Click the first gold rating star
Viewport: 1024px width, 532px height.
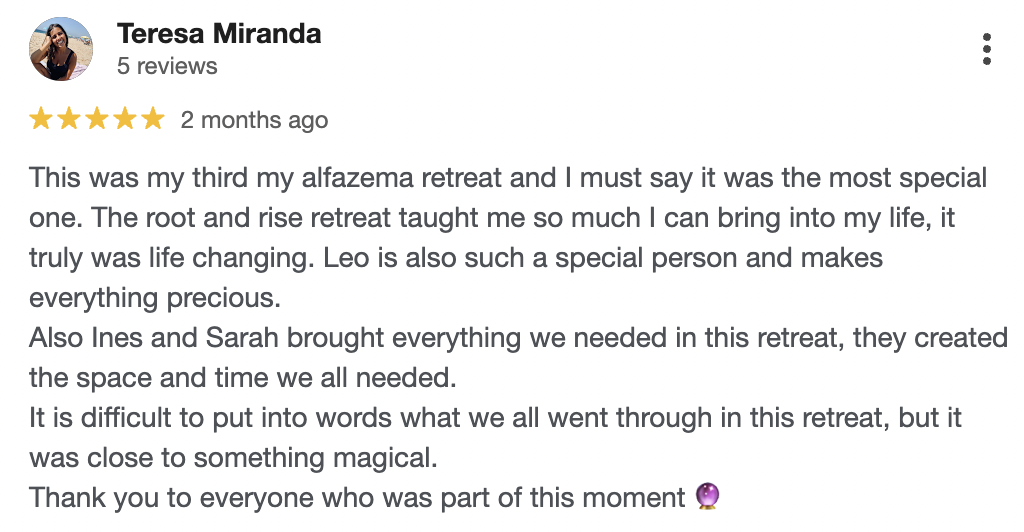point(41,120)
